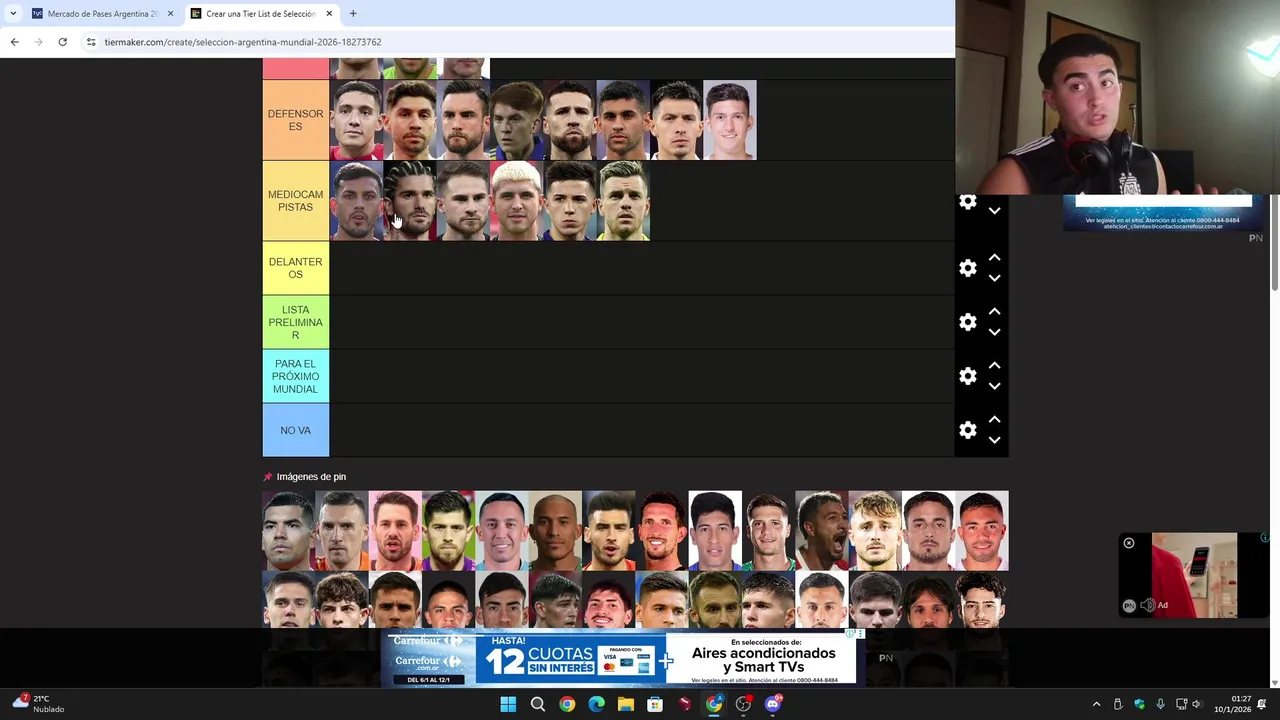Reload the tiermaker page
Image resolution: width=1280 pixels, height=720 pixels.
click(62, 42)
